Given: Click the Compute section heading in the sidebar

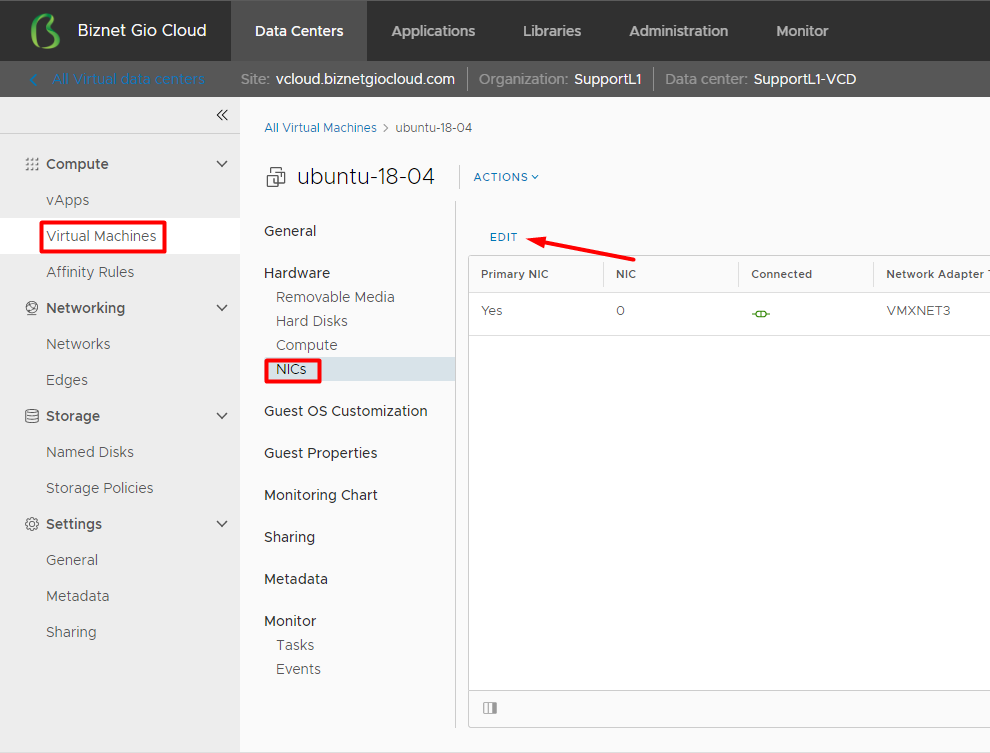Looking at the screenshot, I should tap(77, 164).
